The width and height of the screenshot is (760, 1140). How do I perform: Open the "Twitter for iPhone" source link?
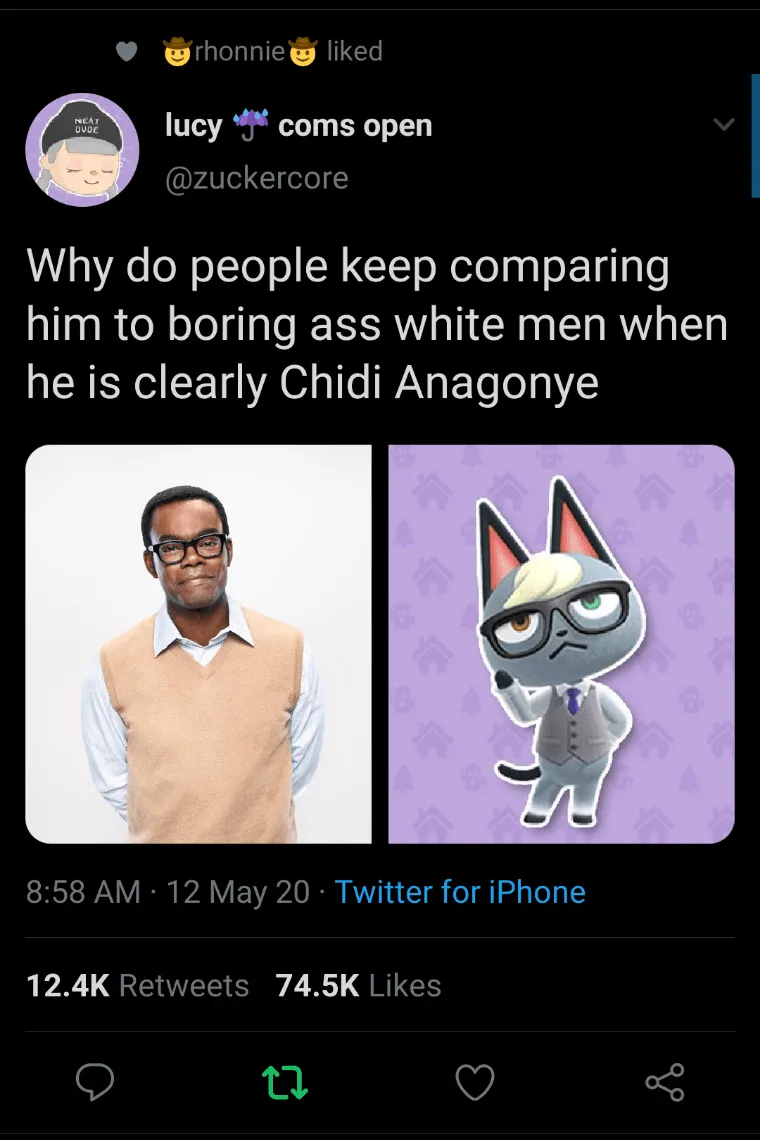[x=460, y=892]
